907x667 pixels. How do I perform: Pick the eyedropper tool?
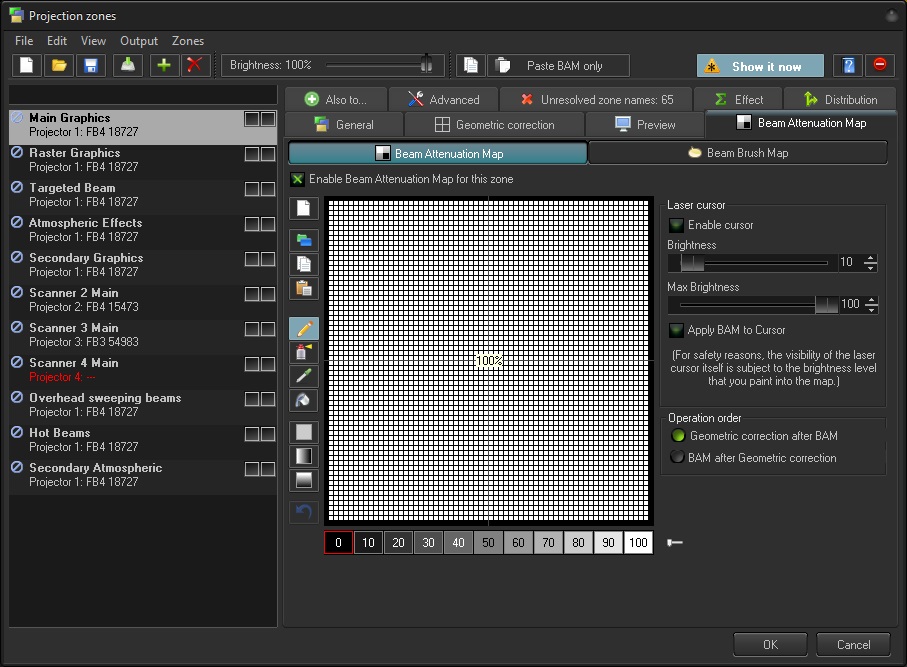pyautogui.click(x=305, y=376)
